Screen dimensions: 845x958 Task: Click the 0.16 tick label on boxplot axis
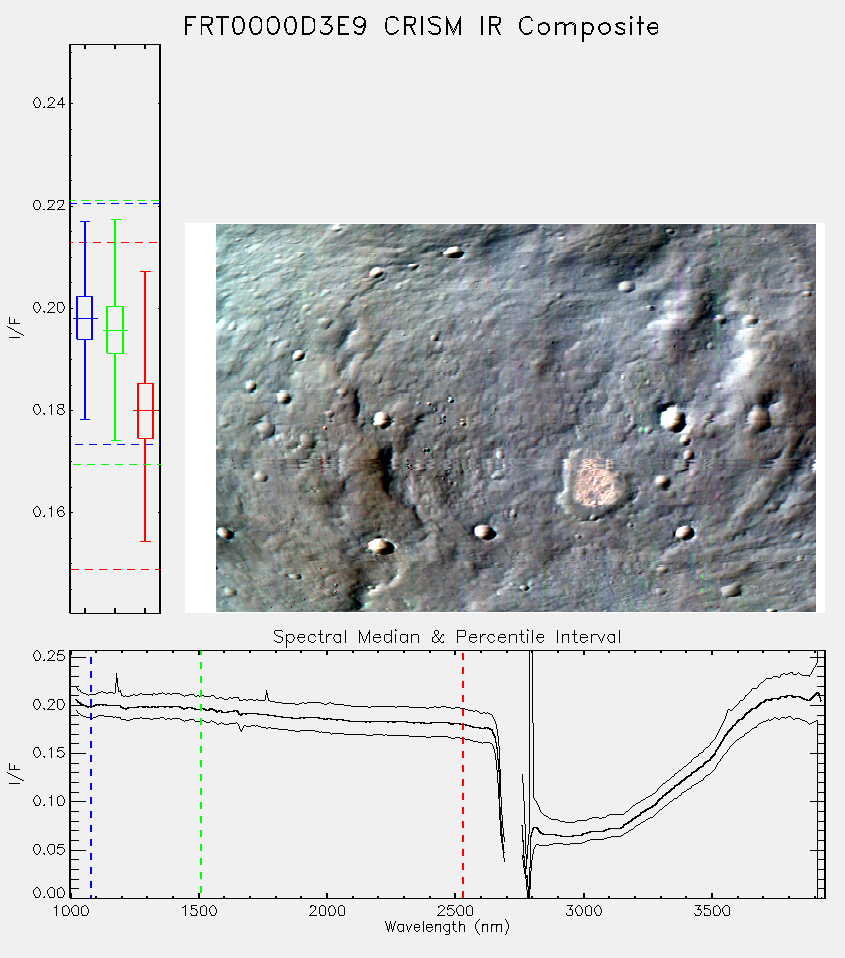coord(49,512)
